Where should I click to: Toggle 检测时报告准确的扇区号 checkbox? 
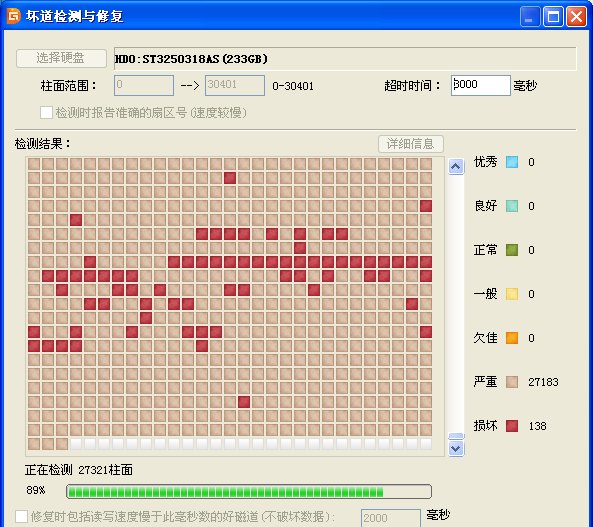[x=46, y=112]
